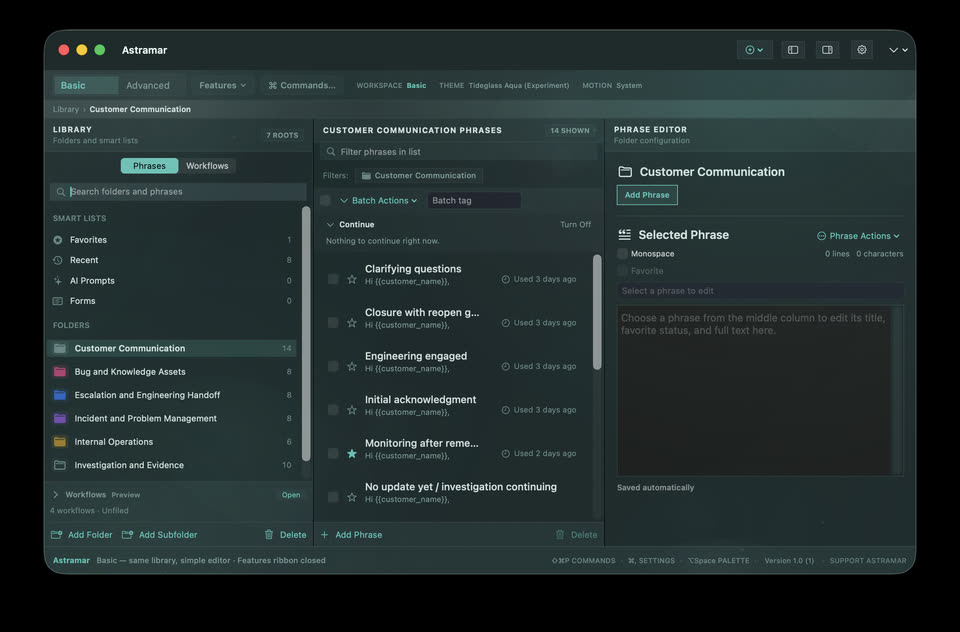Favorite the Engineering engaged phrase star
Image resolution: width=960 pixels, height=632 pixels.
pyautogui.click(x=352, y=366)
